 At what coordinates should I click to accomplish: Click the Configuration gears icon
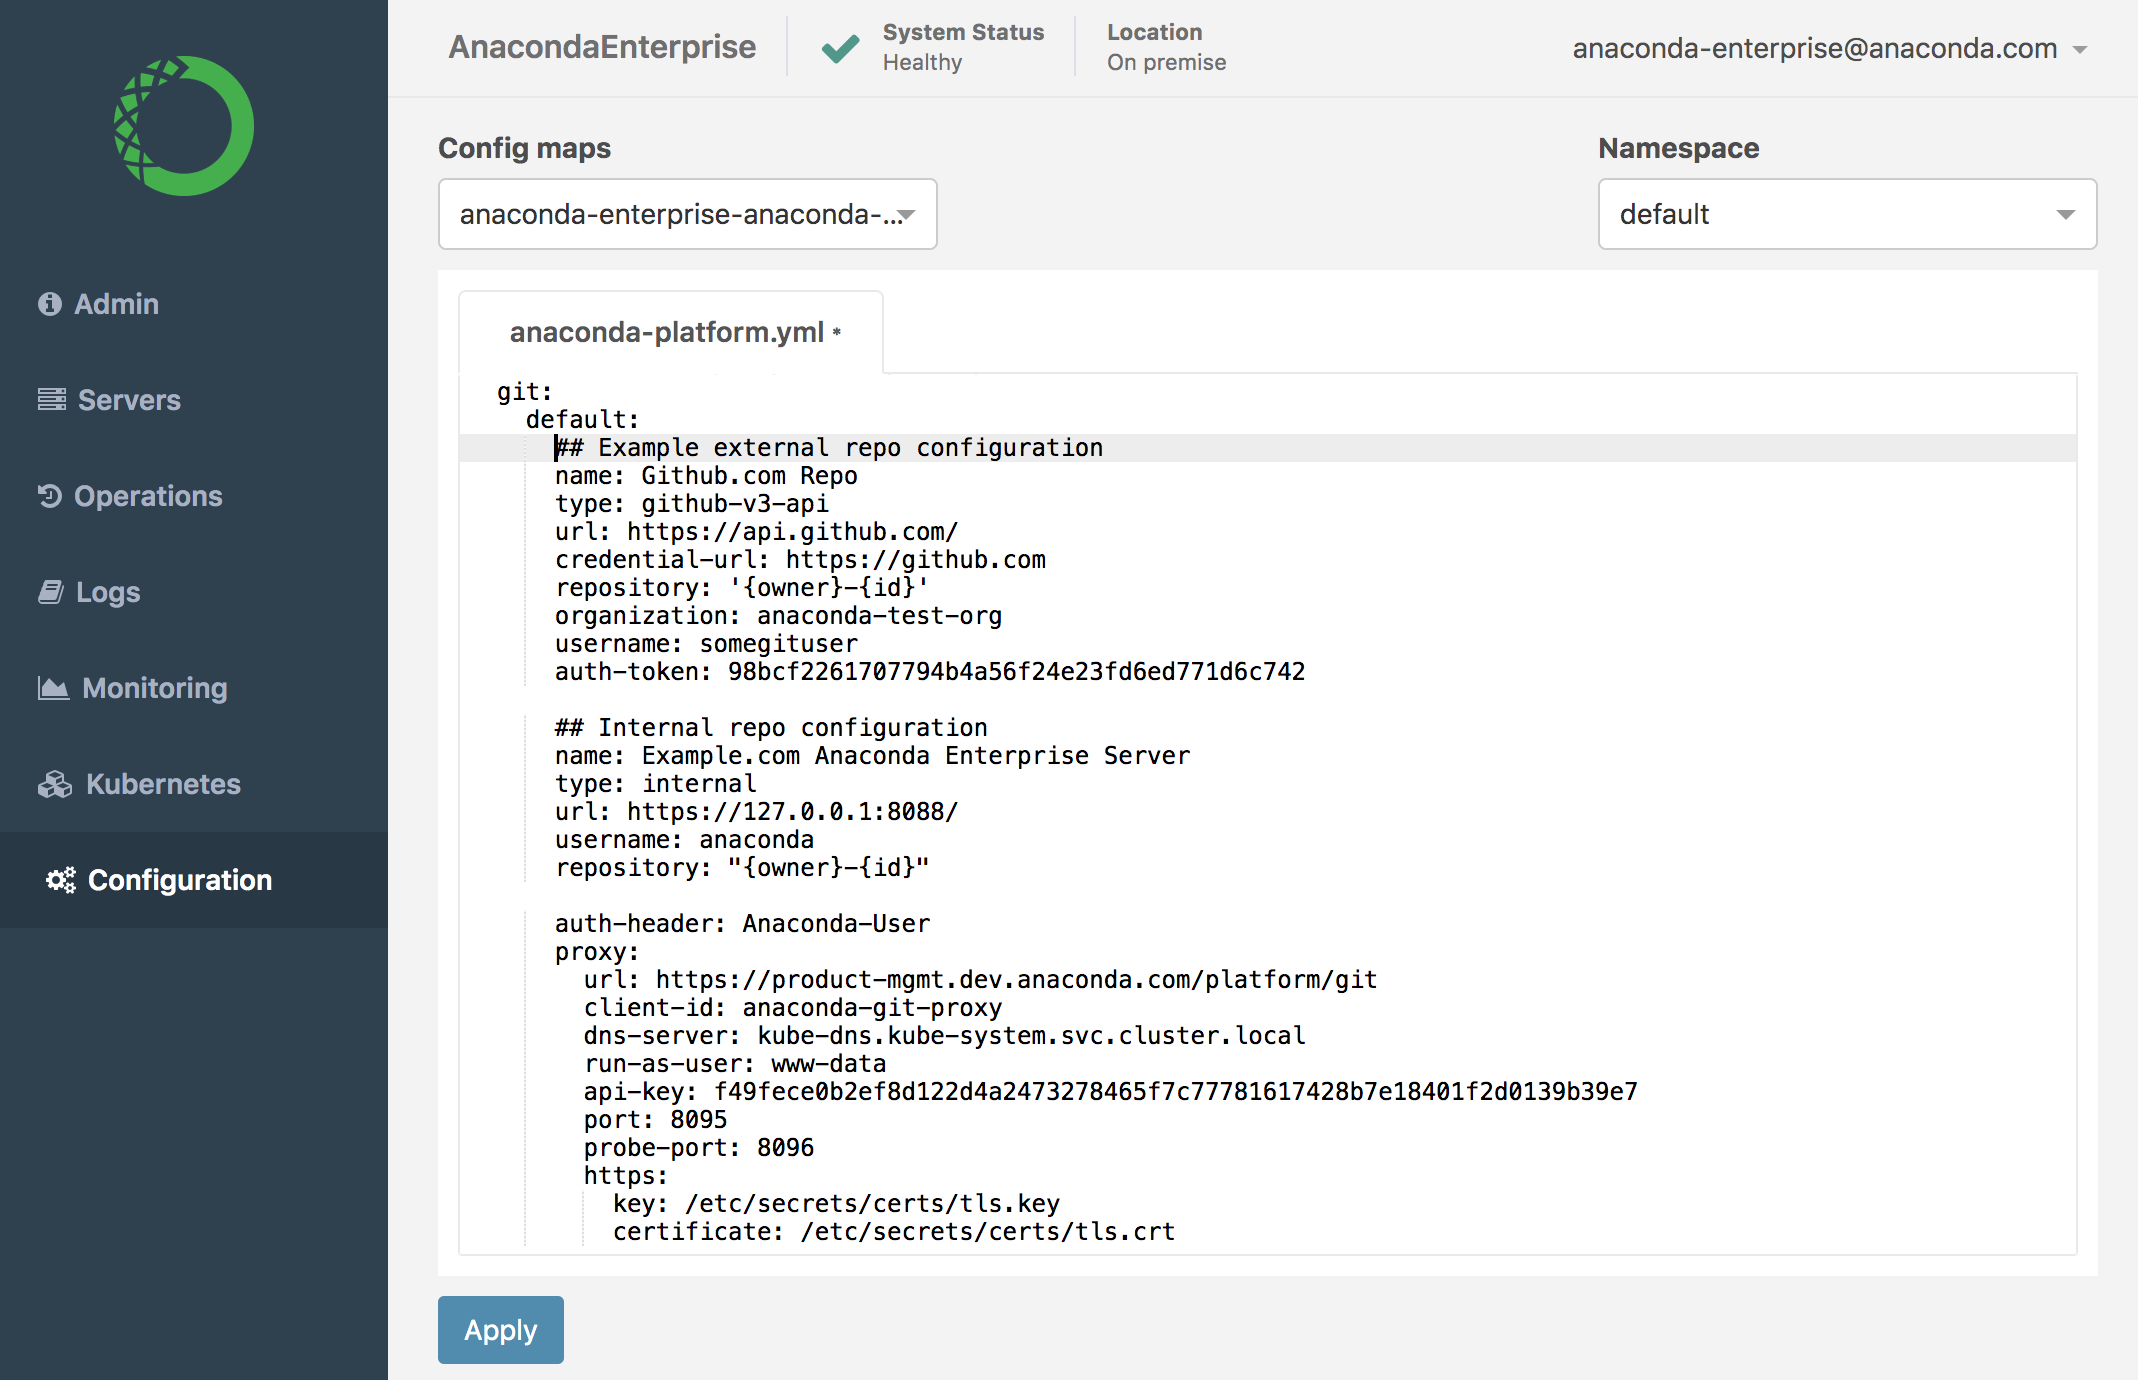click(x=61, y=880)
